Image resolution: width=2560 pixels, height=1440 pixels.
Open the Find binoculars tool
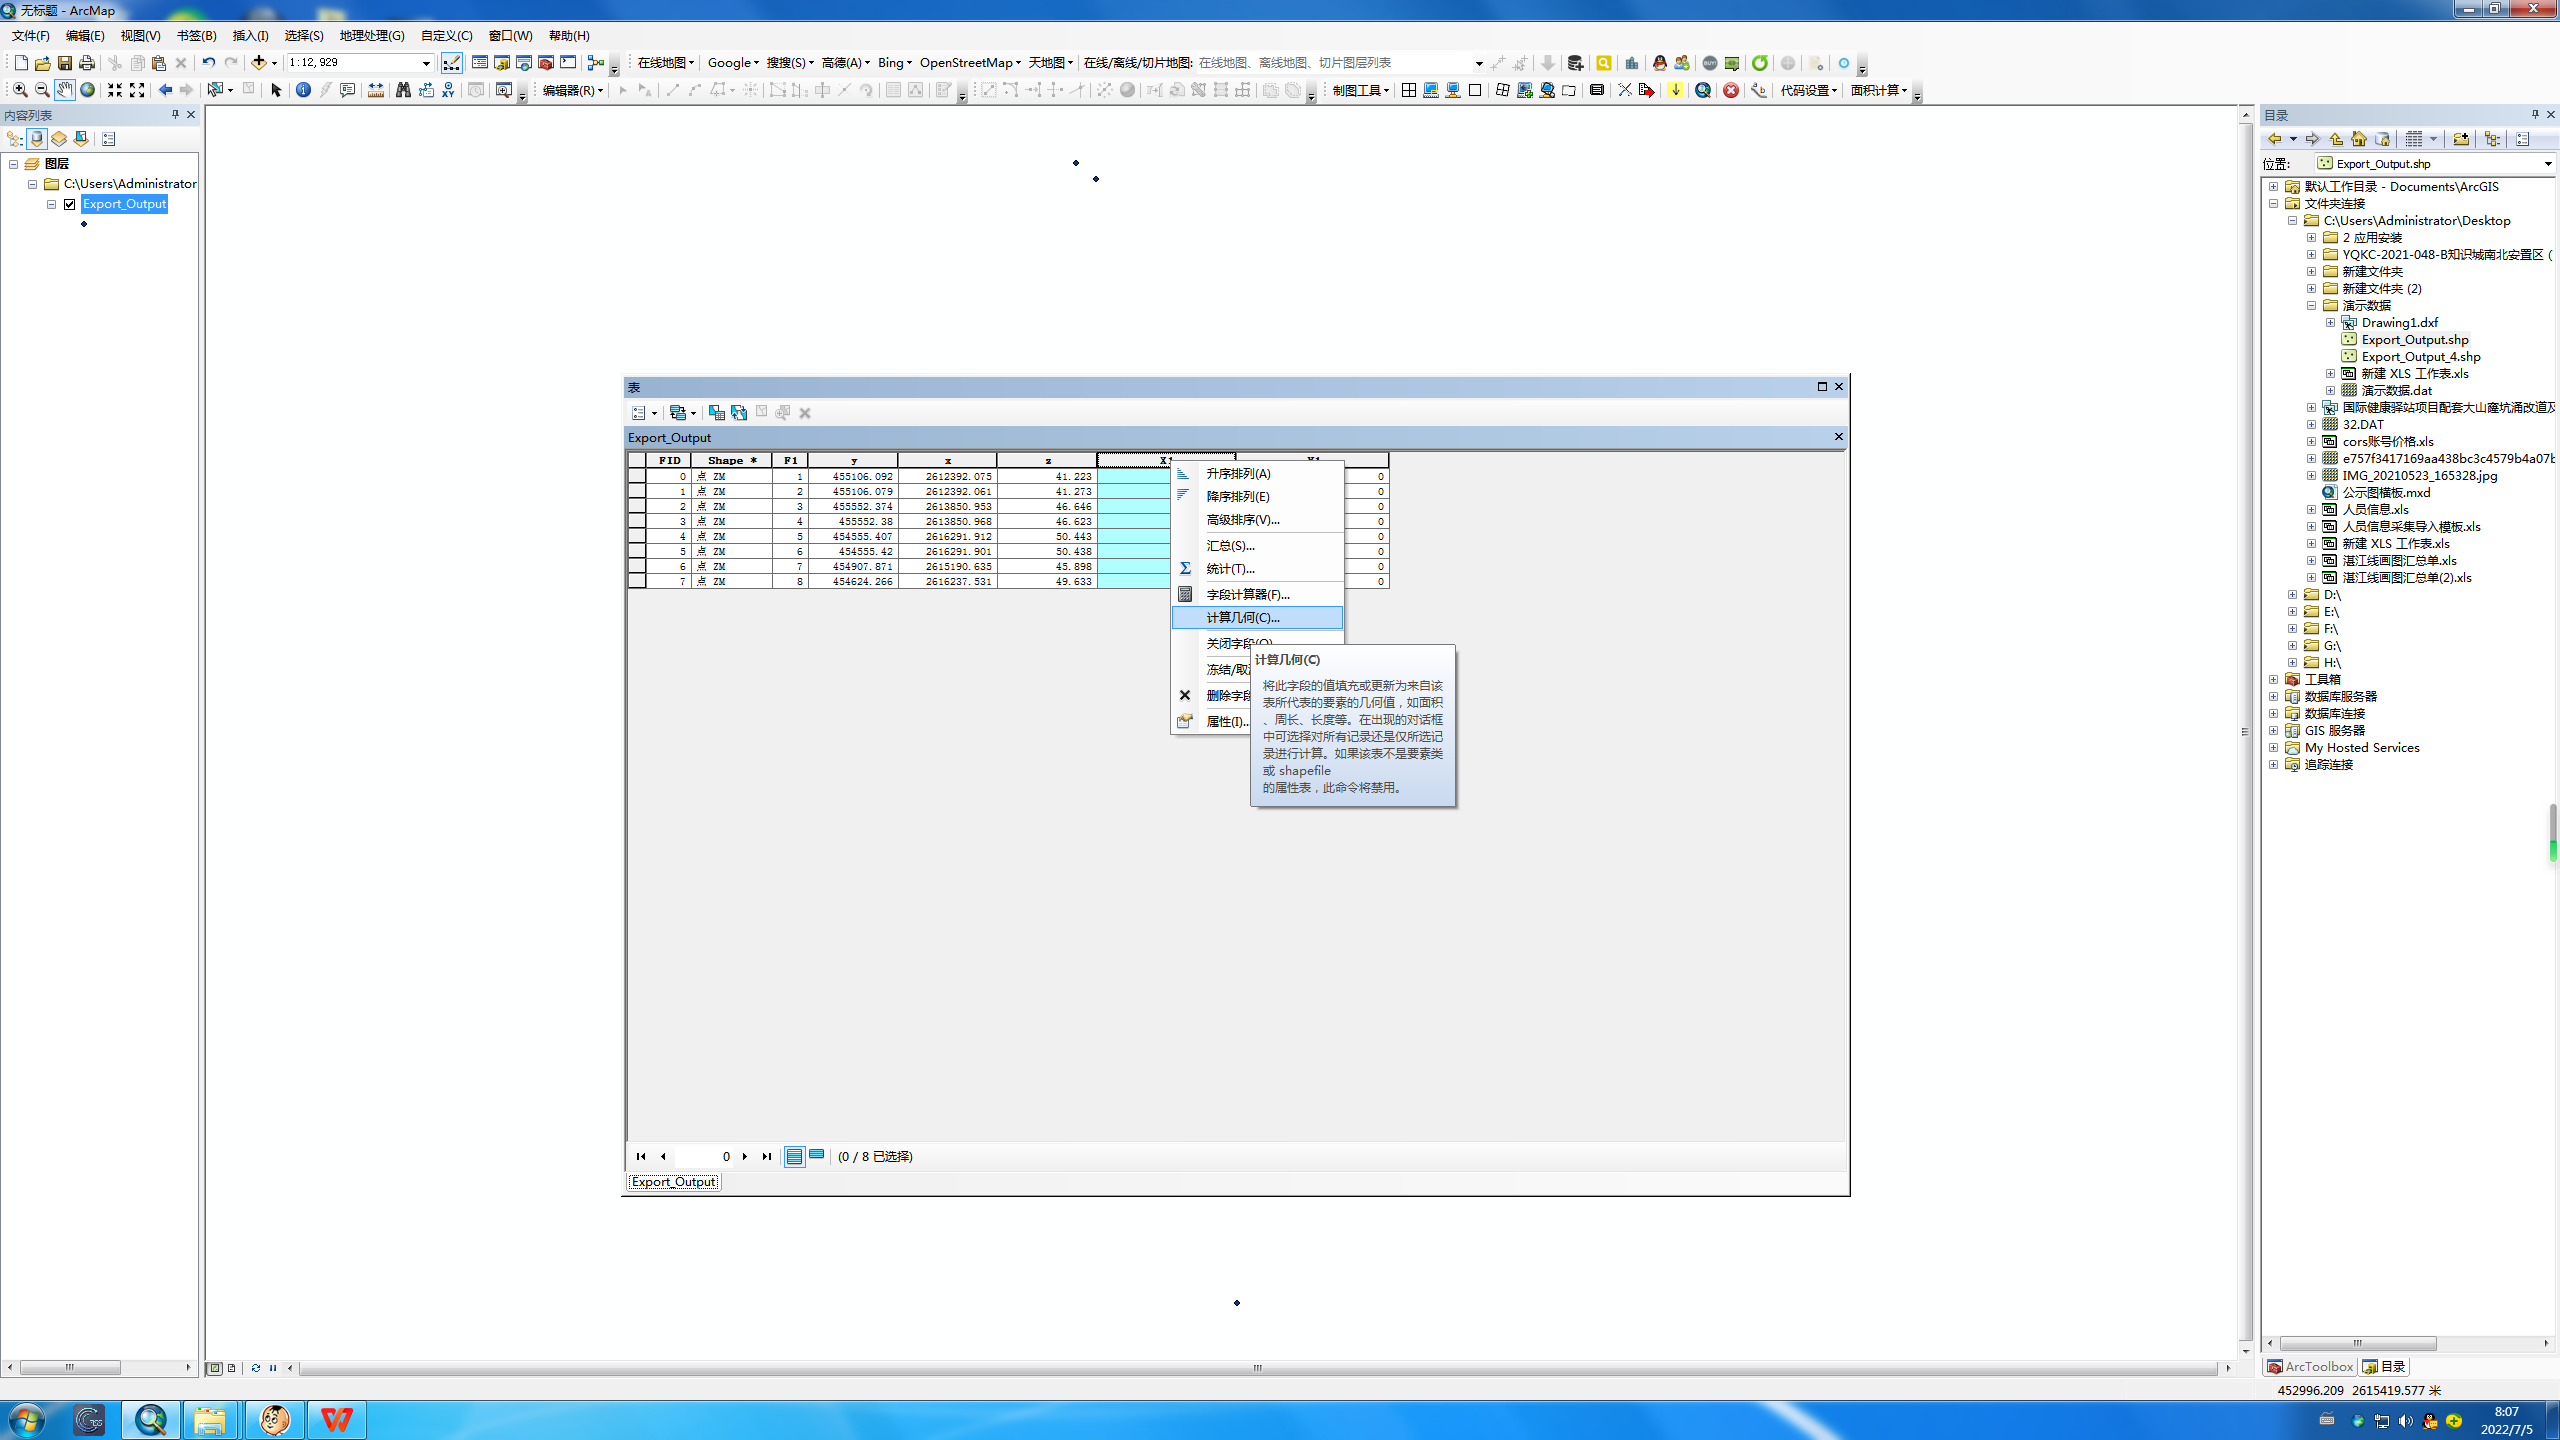[403, 90]
